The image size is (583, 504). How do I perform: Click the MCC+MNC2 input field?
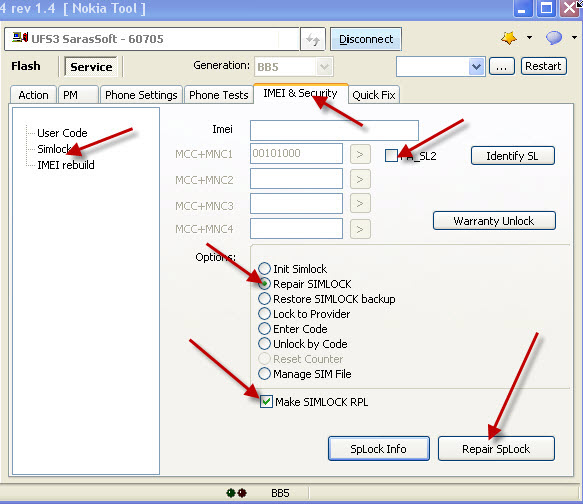pyautogui.click(x=296, y=179)
